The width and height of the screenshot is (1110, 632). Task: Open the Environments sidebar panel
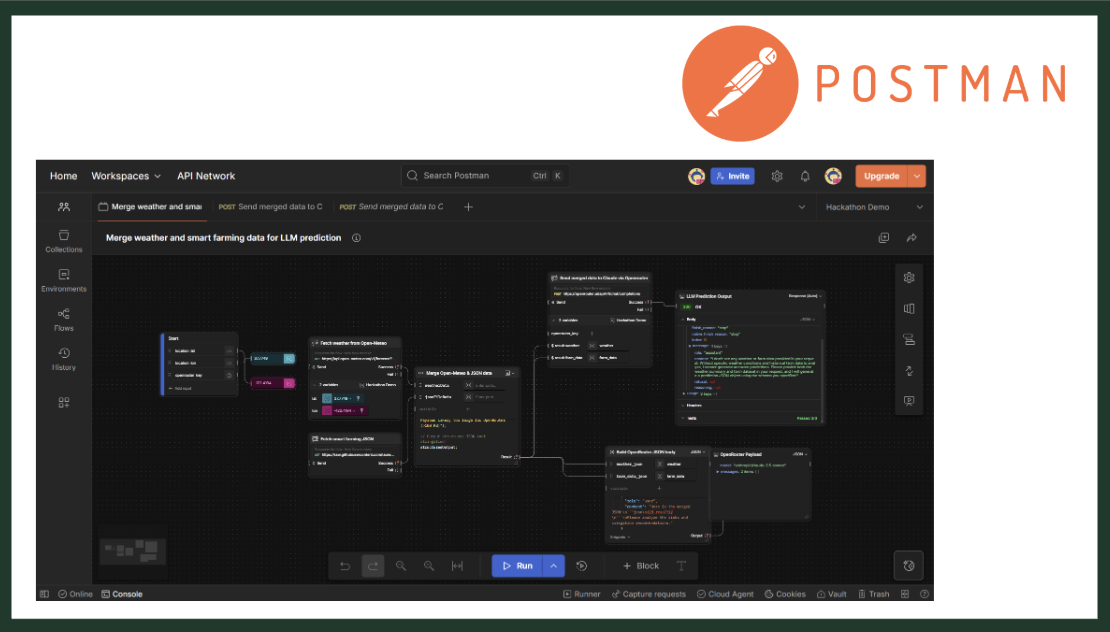click(x=64, y=280)
